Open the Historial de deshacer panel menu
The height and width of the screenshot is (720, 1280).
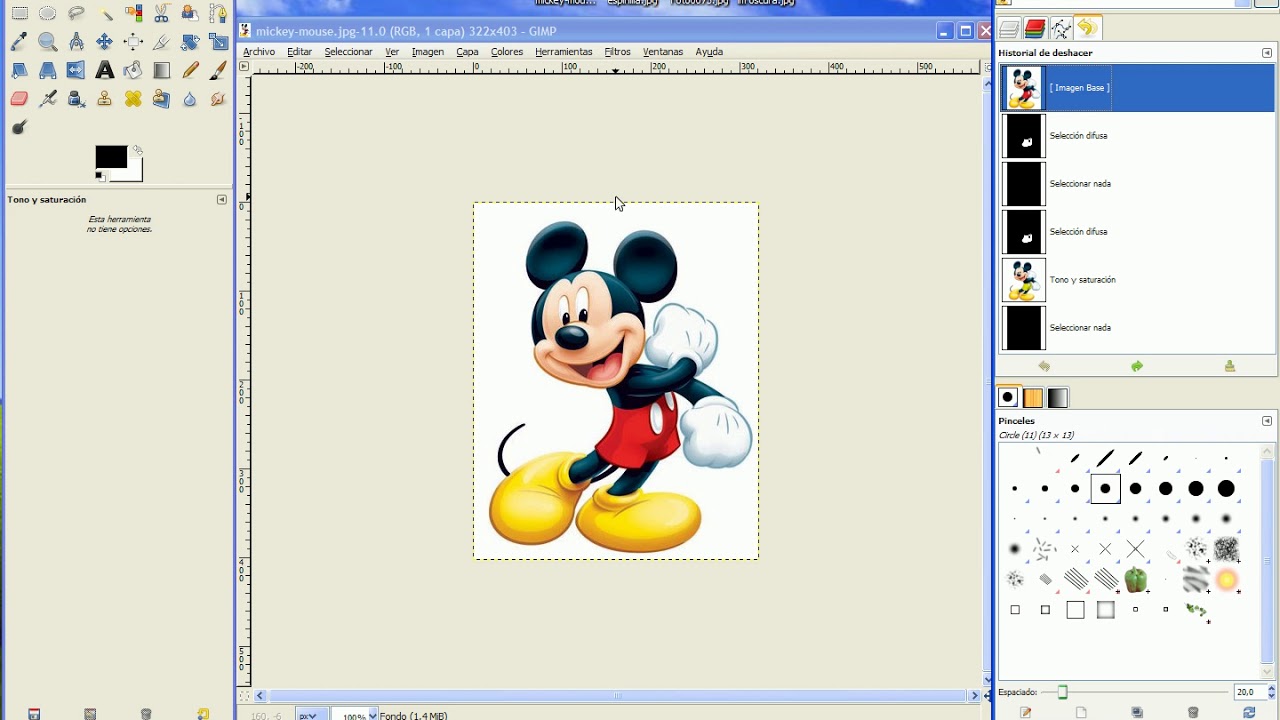pyautogui.click(x=1267, y=52)
